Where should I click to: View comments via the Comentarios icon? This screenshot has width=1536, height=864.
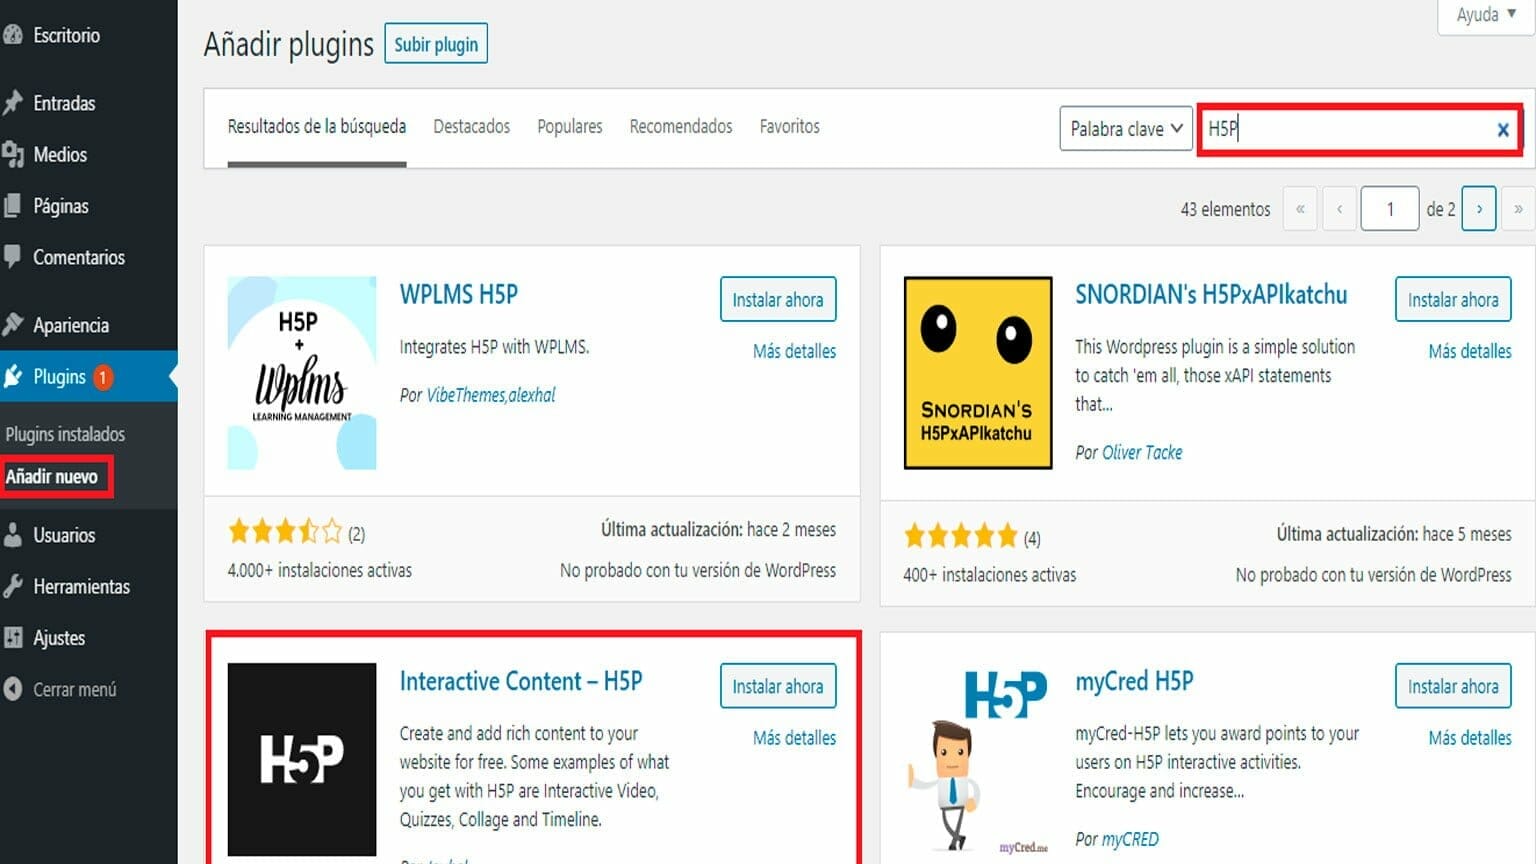click(14, 257)
